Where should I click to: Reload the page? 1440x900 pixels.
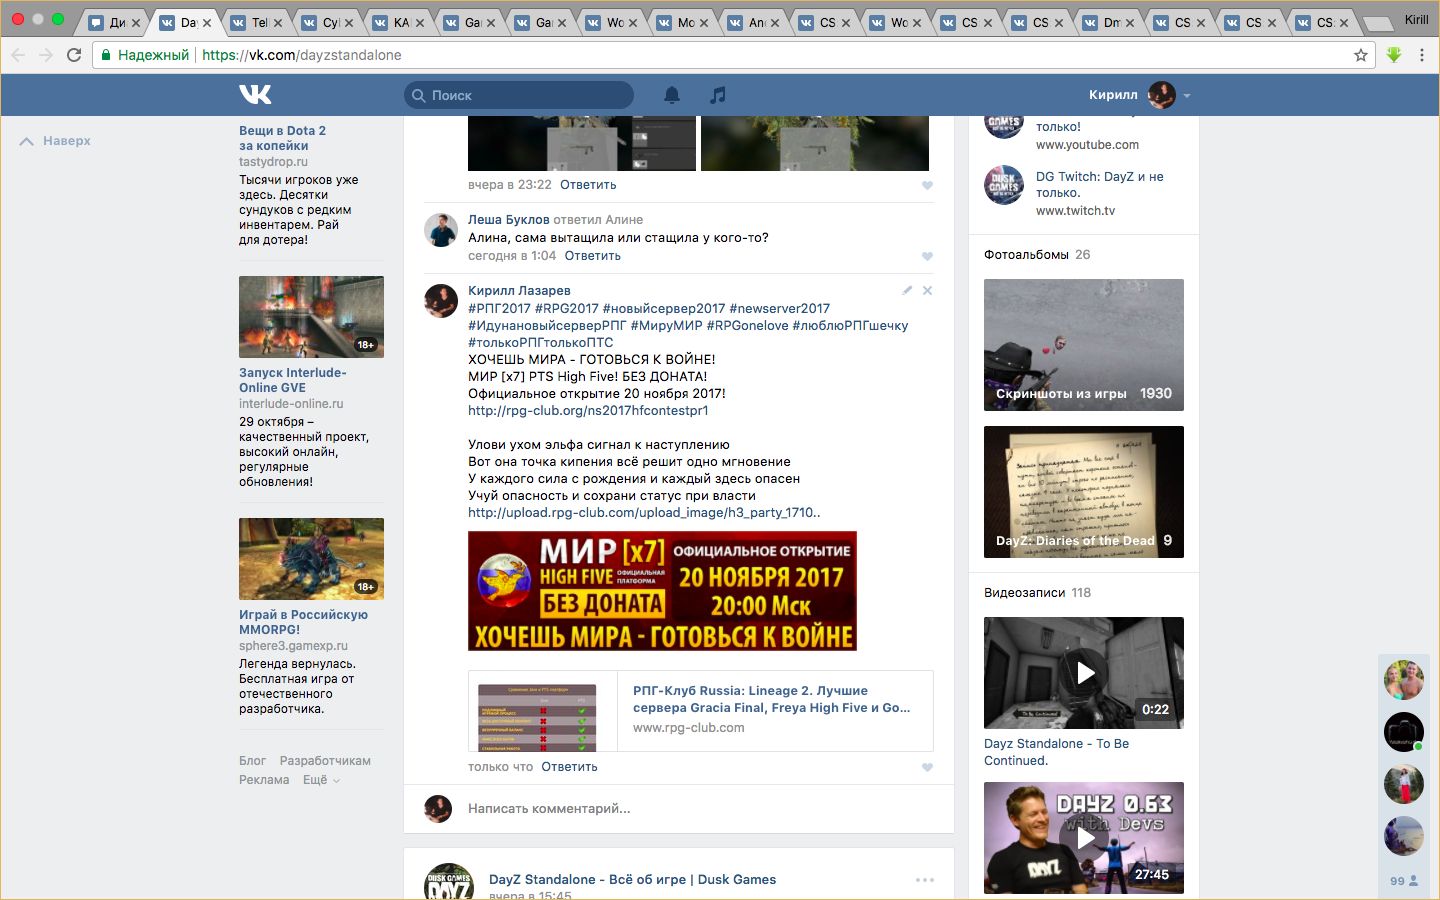click(x=74, y=55)
